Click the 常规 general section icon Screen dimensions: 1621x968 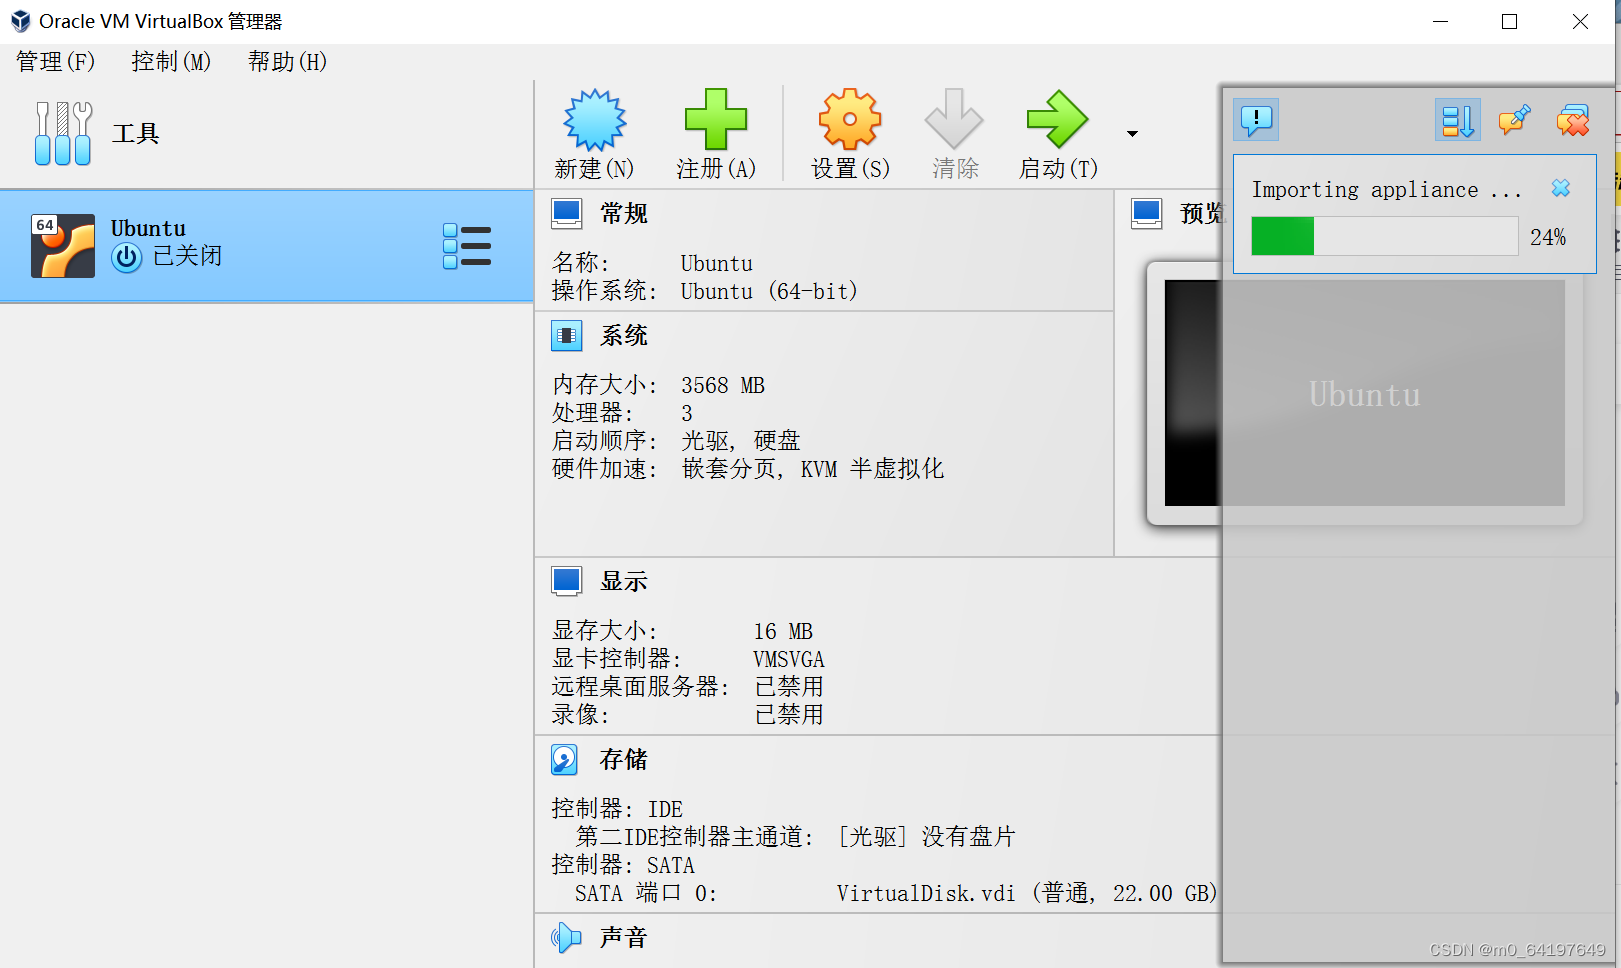[567, 214]
